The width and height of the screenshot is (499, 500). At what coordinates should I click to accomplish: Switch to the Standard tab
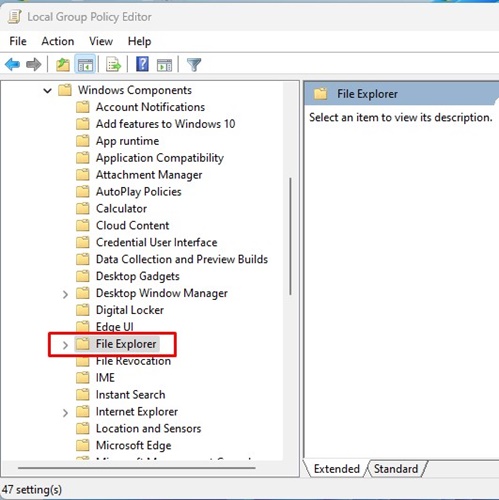click(x=396, y=469)
